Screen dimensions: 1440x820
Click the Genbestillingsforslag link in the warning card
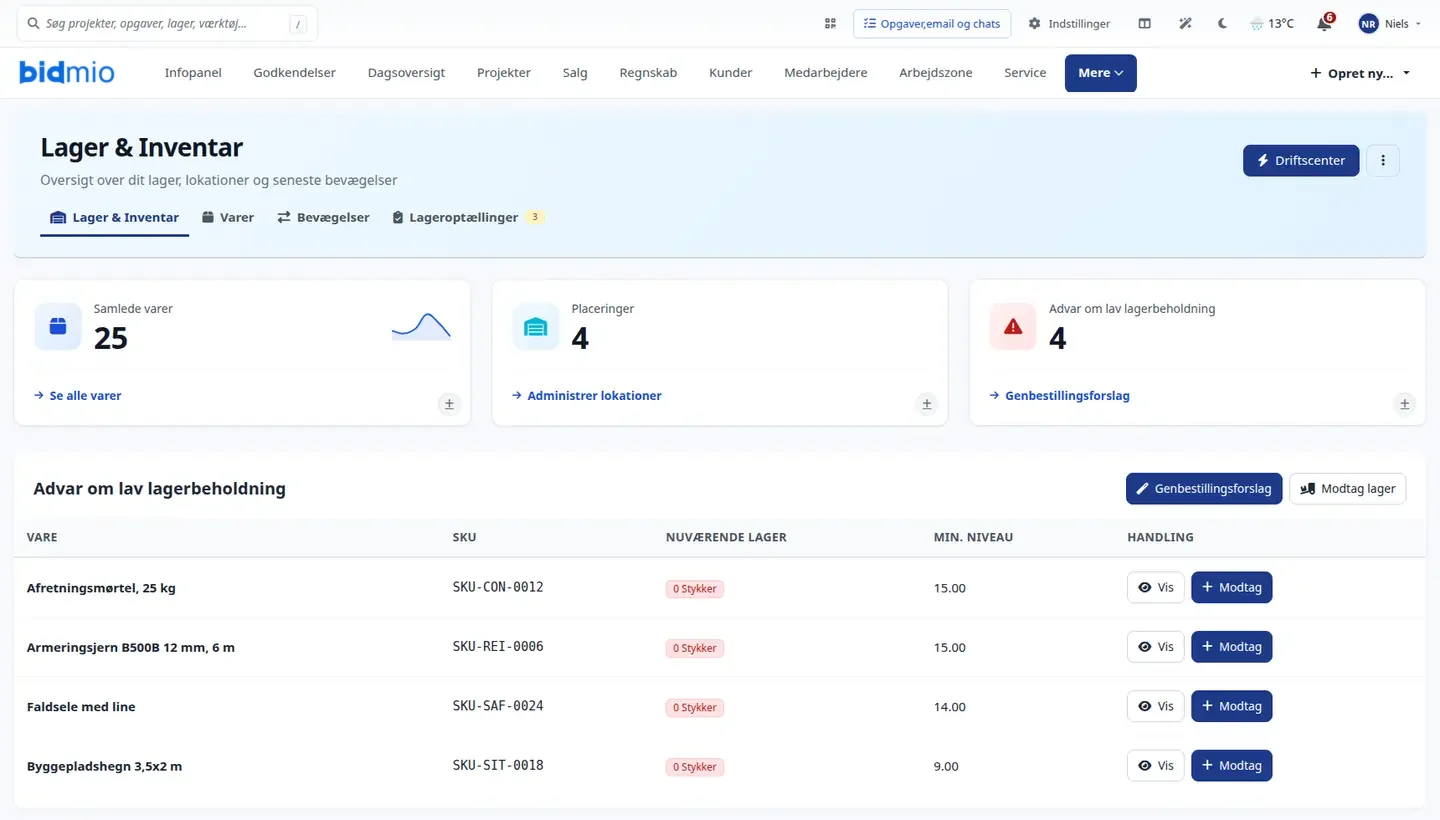click(x=1060, y=396)
